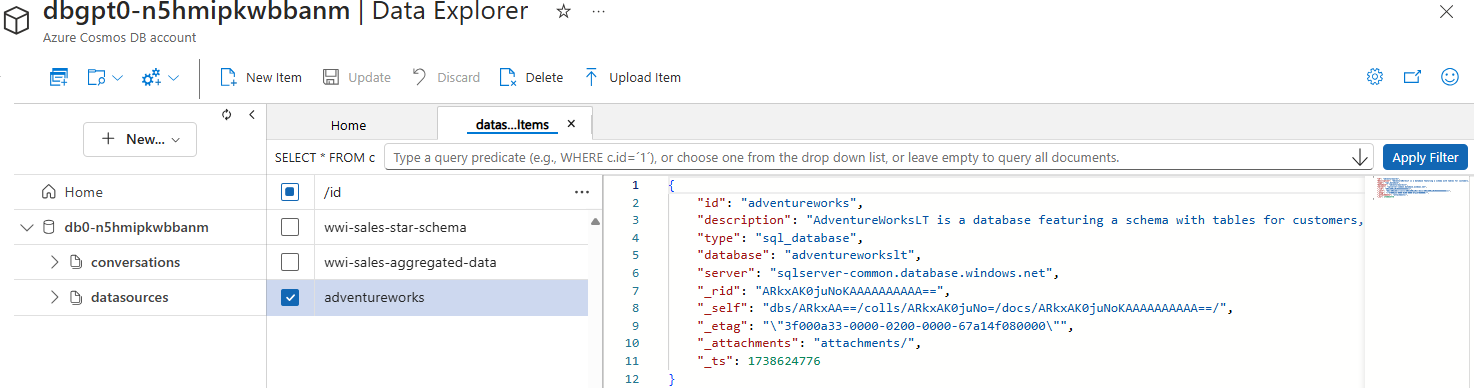
Task: Refresh the resource tree
Action: click(227, 114)
